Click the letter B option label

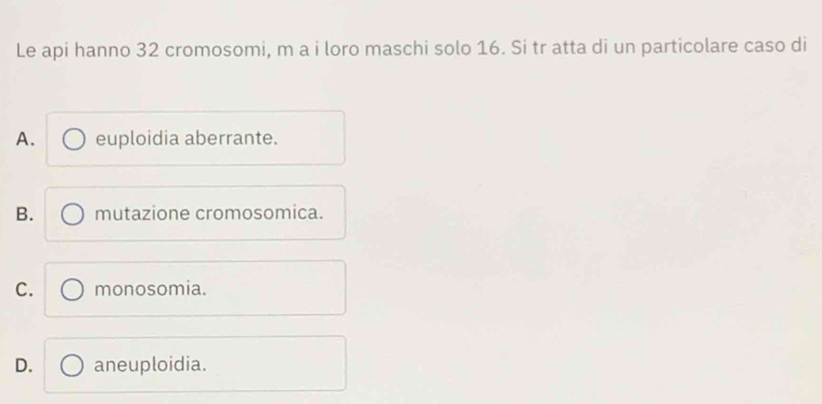click(x=24, y=213)
